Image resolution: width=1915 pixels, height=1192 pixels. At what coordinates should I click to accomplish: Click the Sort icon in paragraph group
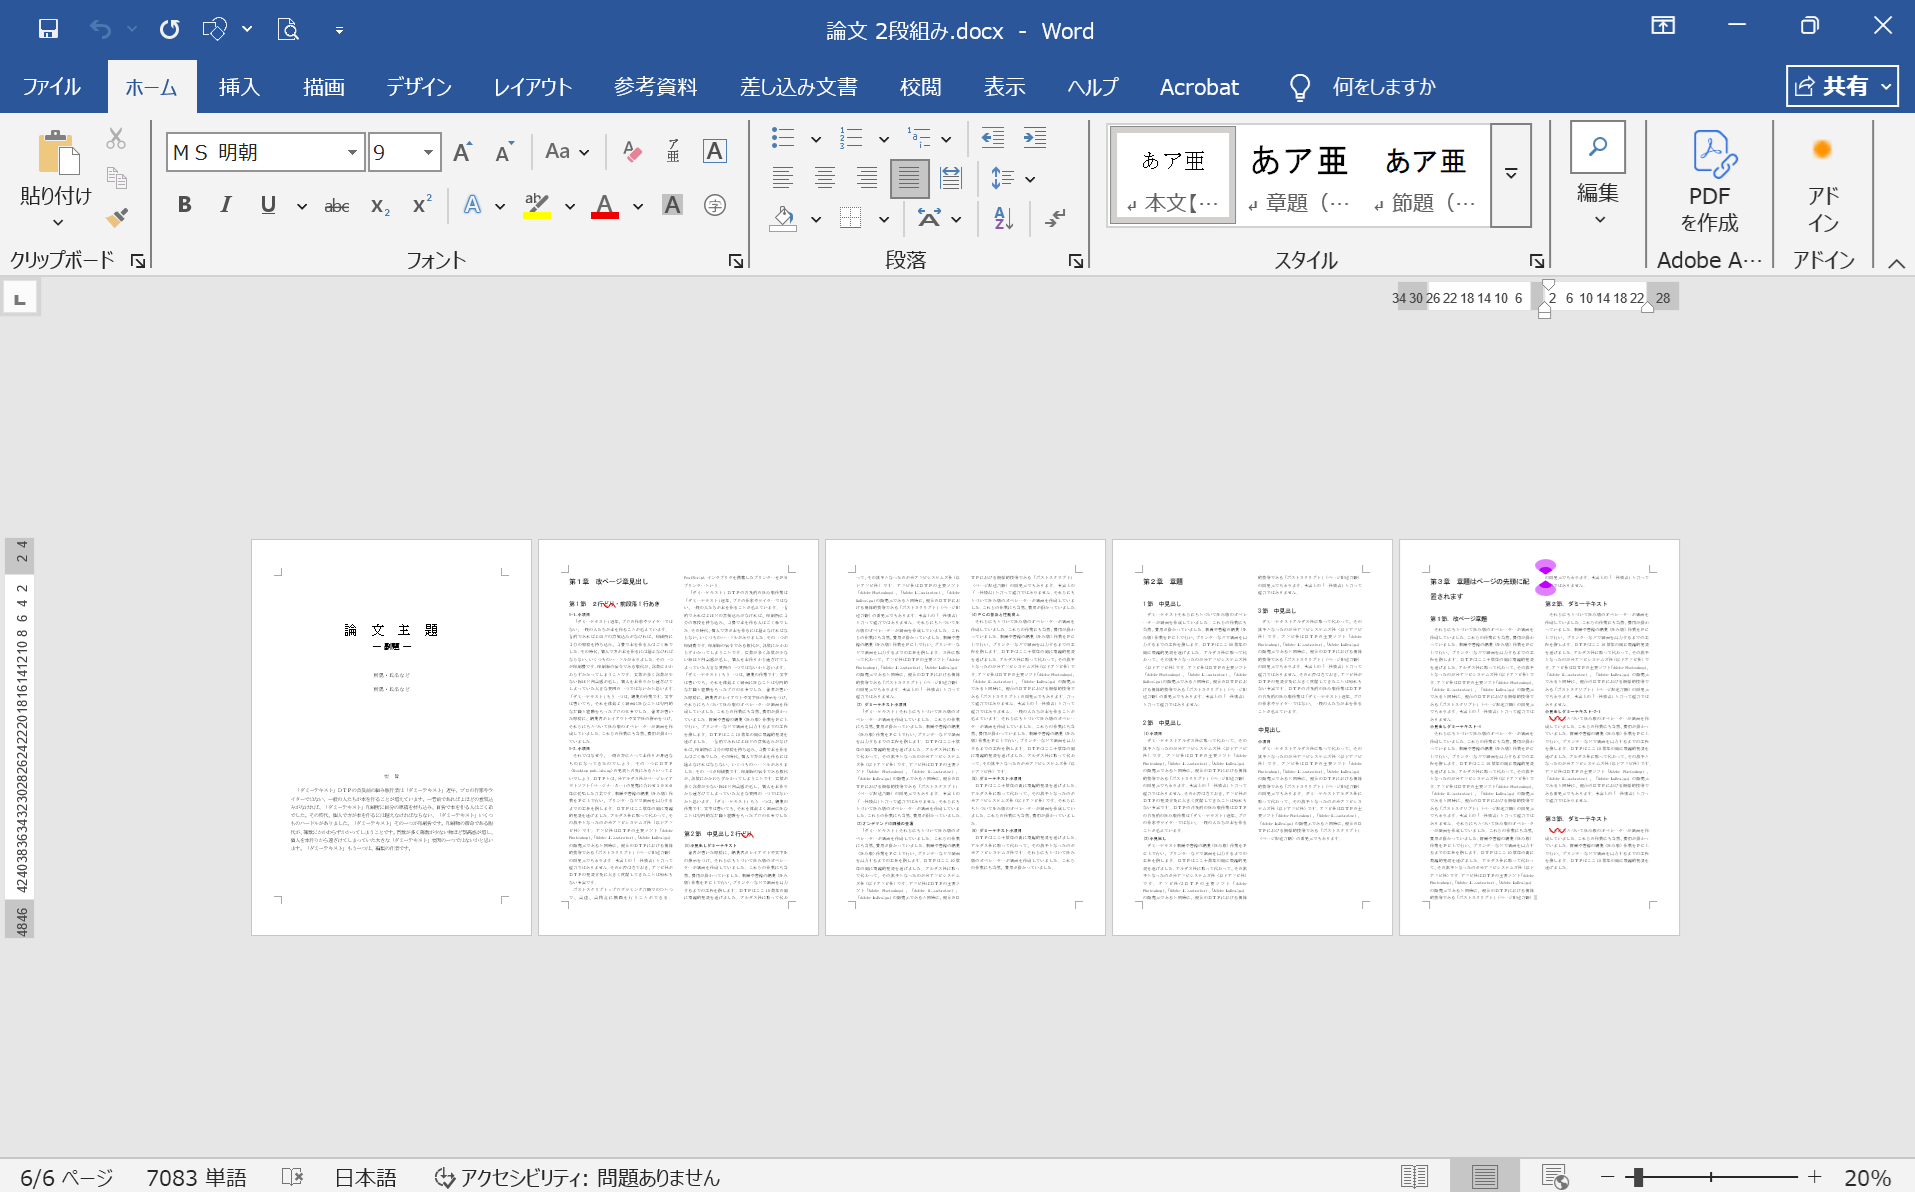click(1003, 218)
